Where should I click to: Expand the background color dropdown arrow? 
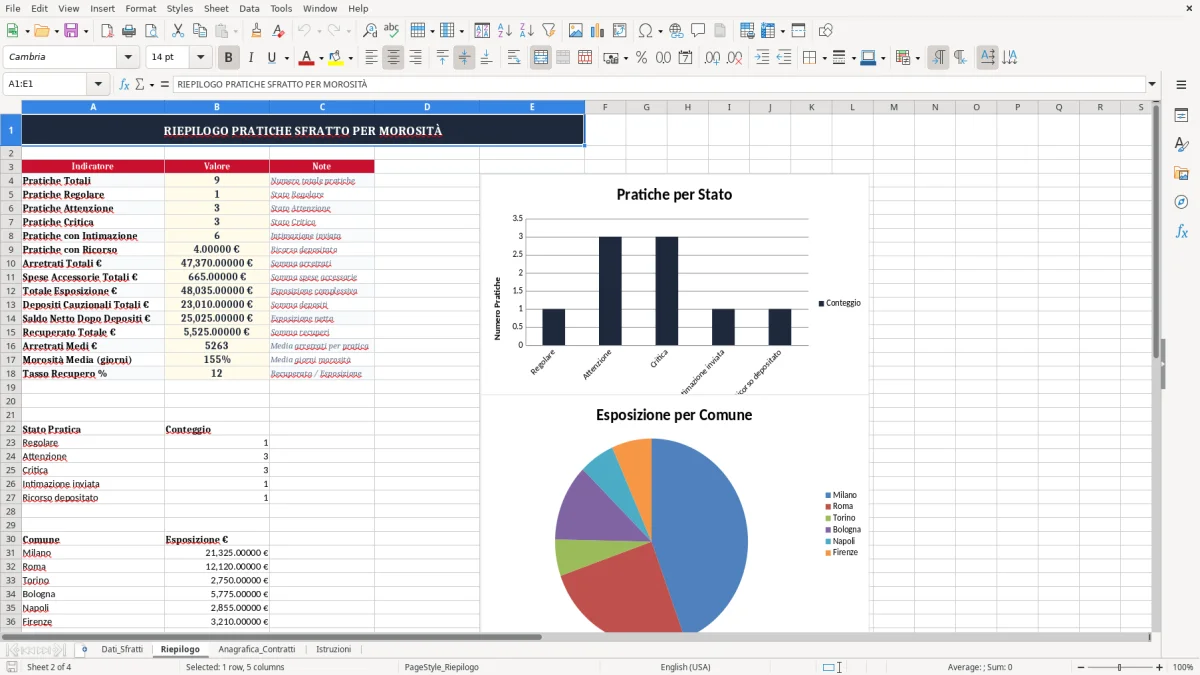point(350,58)
